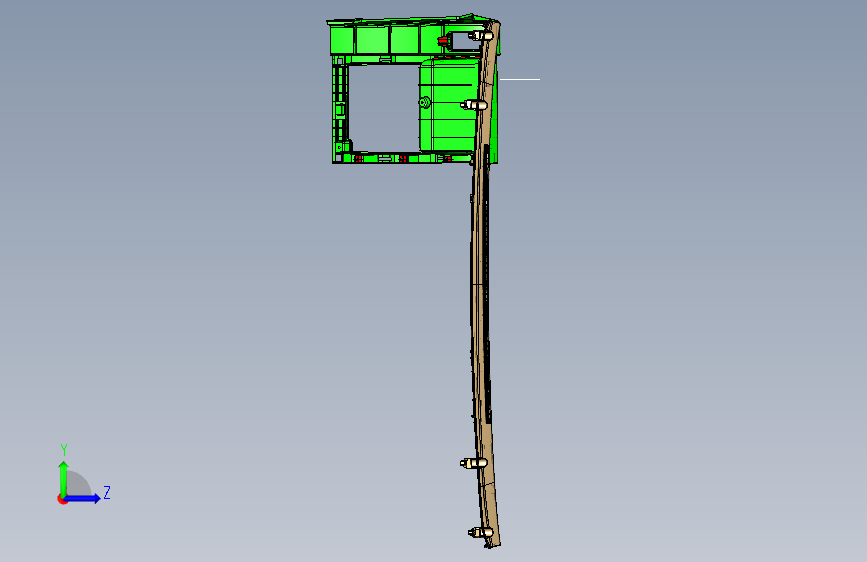Viewport: 867px width, 562px height.
Task: Pick the lowest mounting clip on the trim
Action: [x=481, y=533]
